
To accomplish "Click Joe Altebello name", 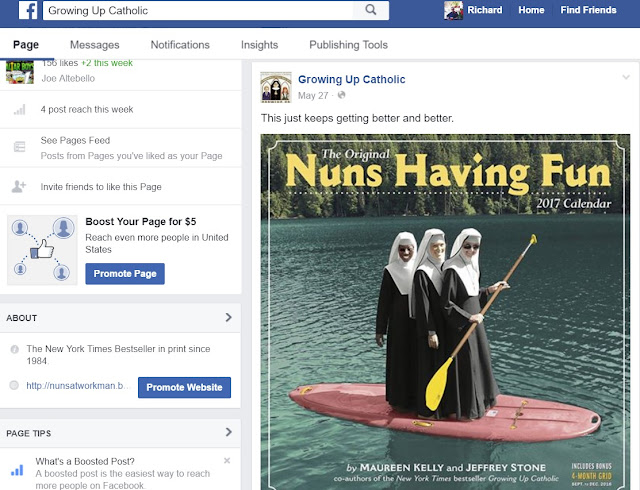I will pos(68,78).
